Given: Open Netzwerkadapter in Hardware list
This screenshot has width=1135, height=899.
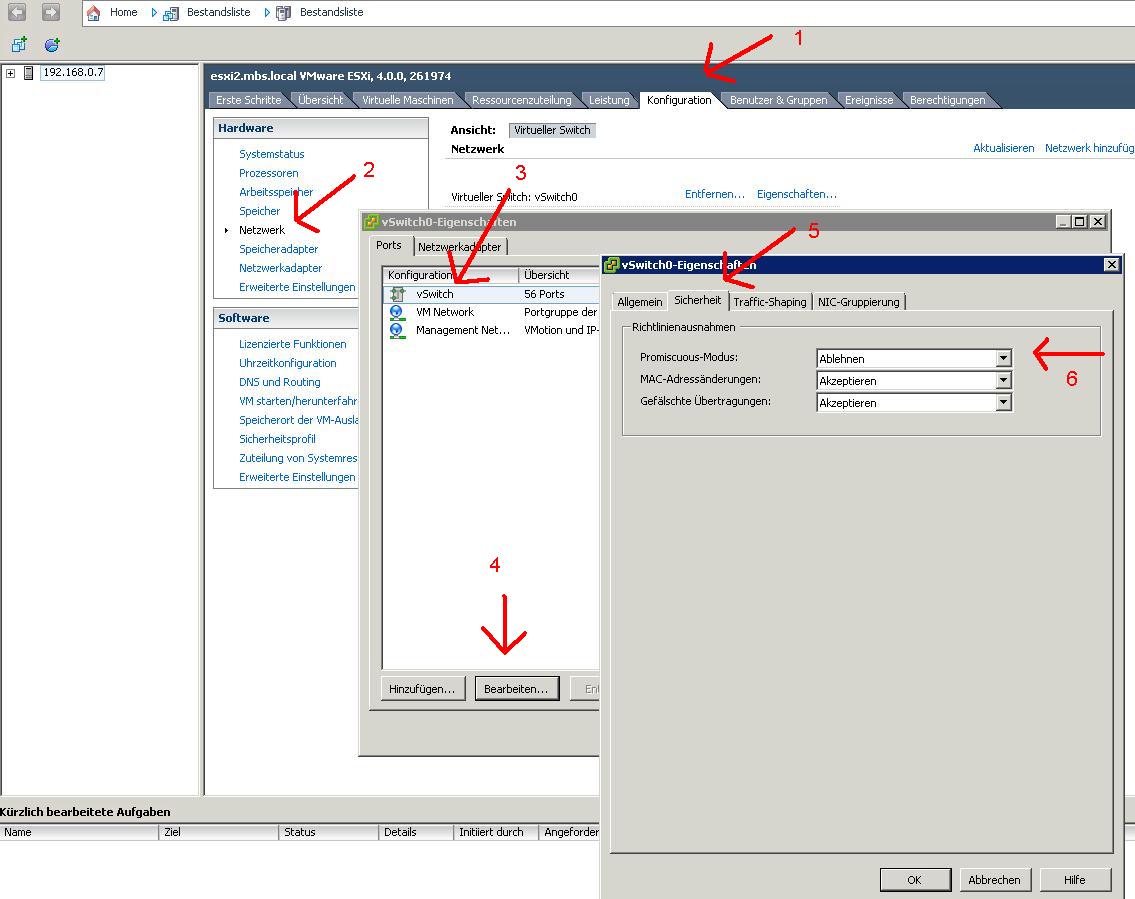Looking at the screenshot, I should pyautogui.click(x=280, y=268).
